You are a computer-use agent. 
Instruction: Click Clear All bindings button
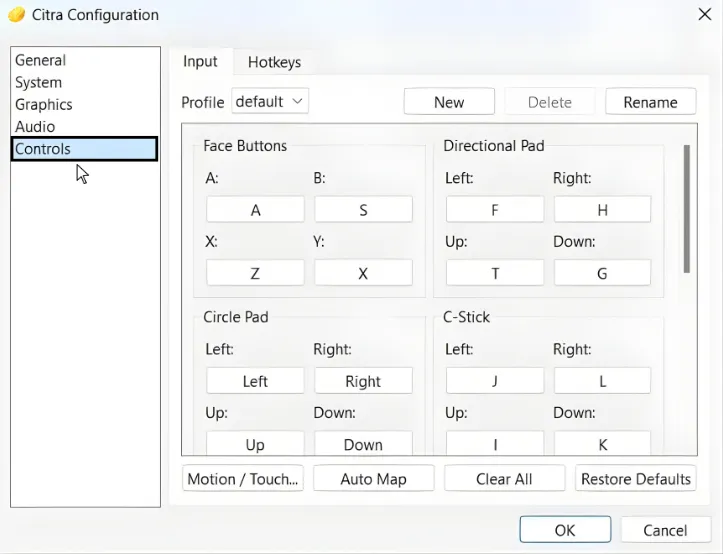[x=504, y=479]
